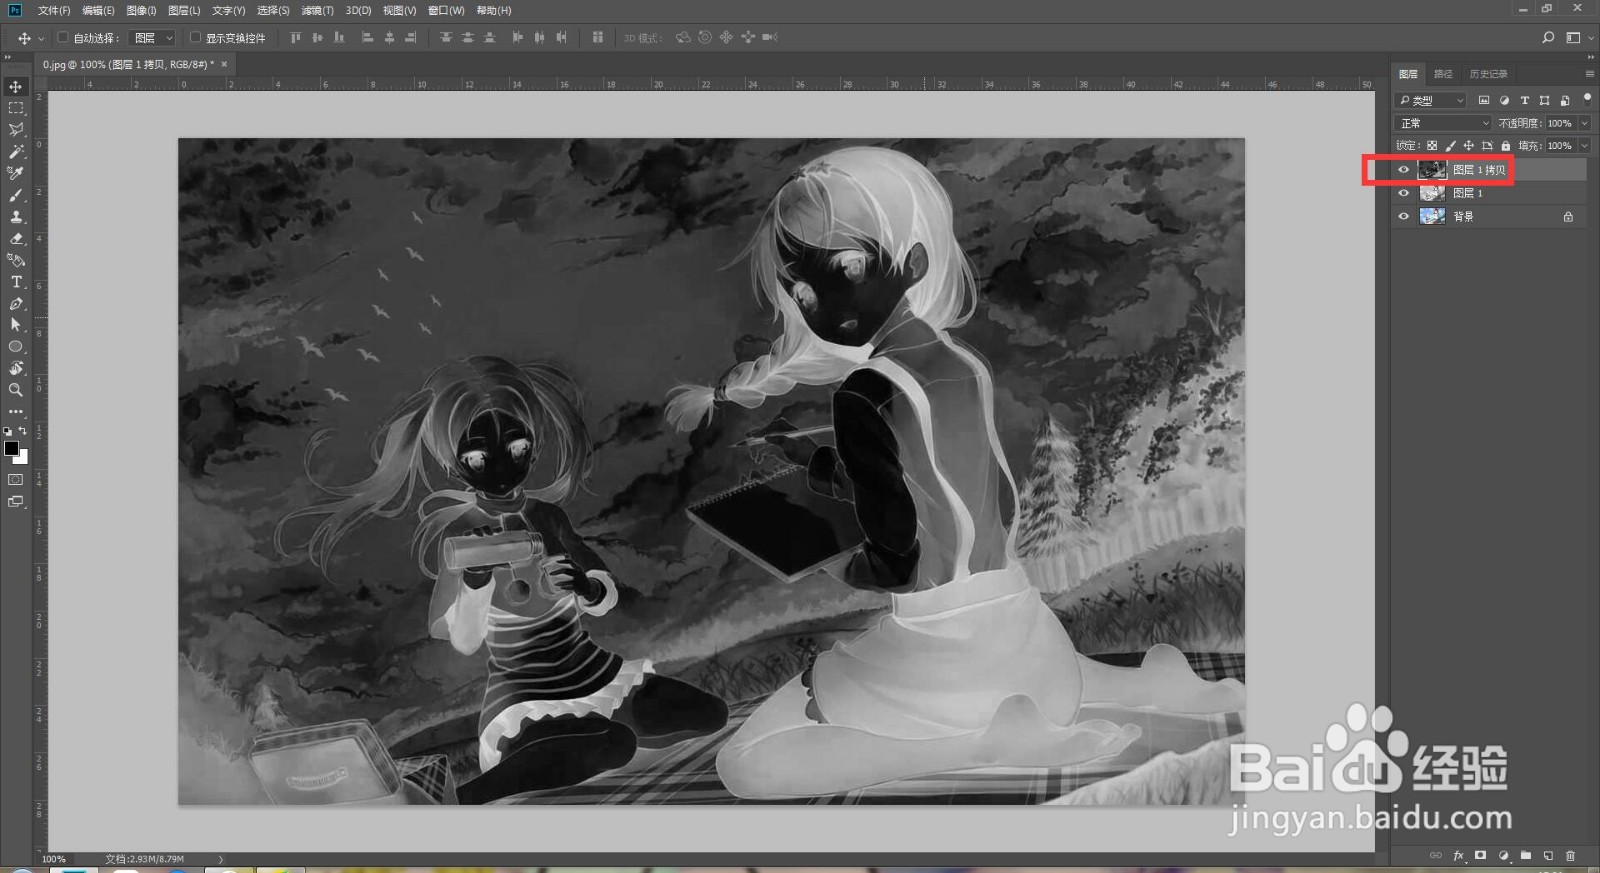This screenshot has height=873, width=1600.
Task: Select the Type tool
Action: click(16, 282)
